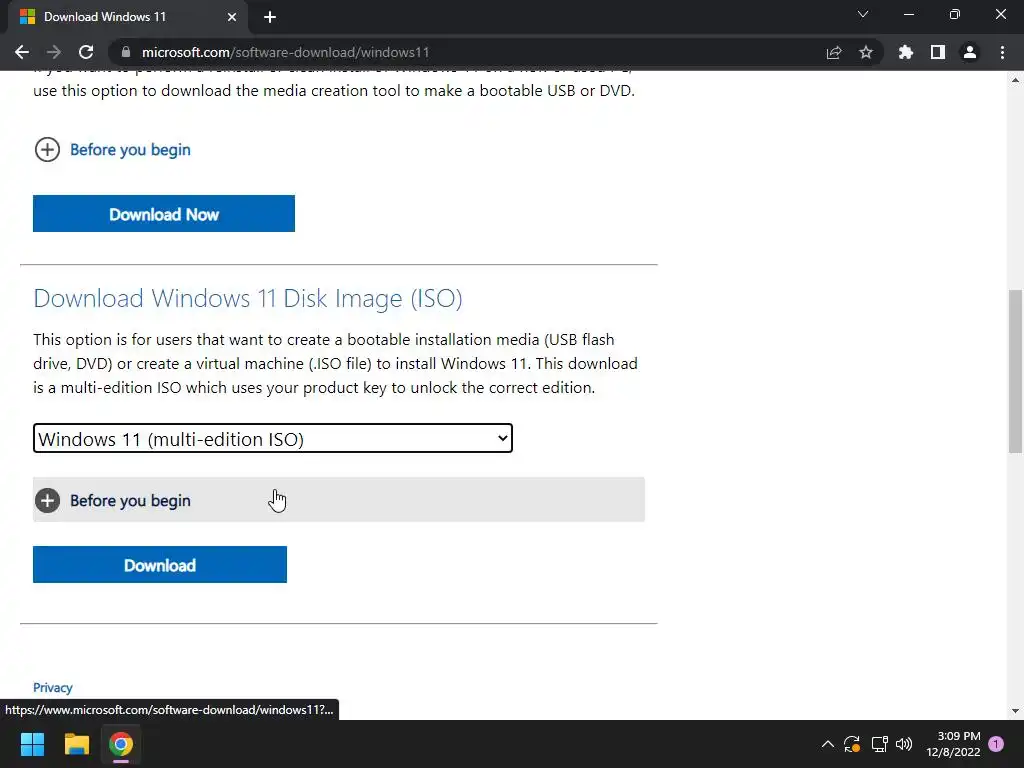
Task: Open File Explorer from the taskbar
Action: [76, 744]
